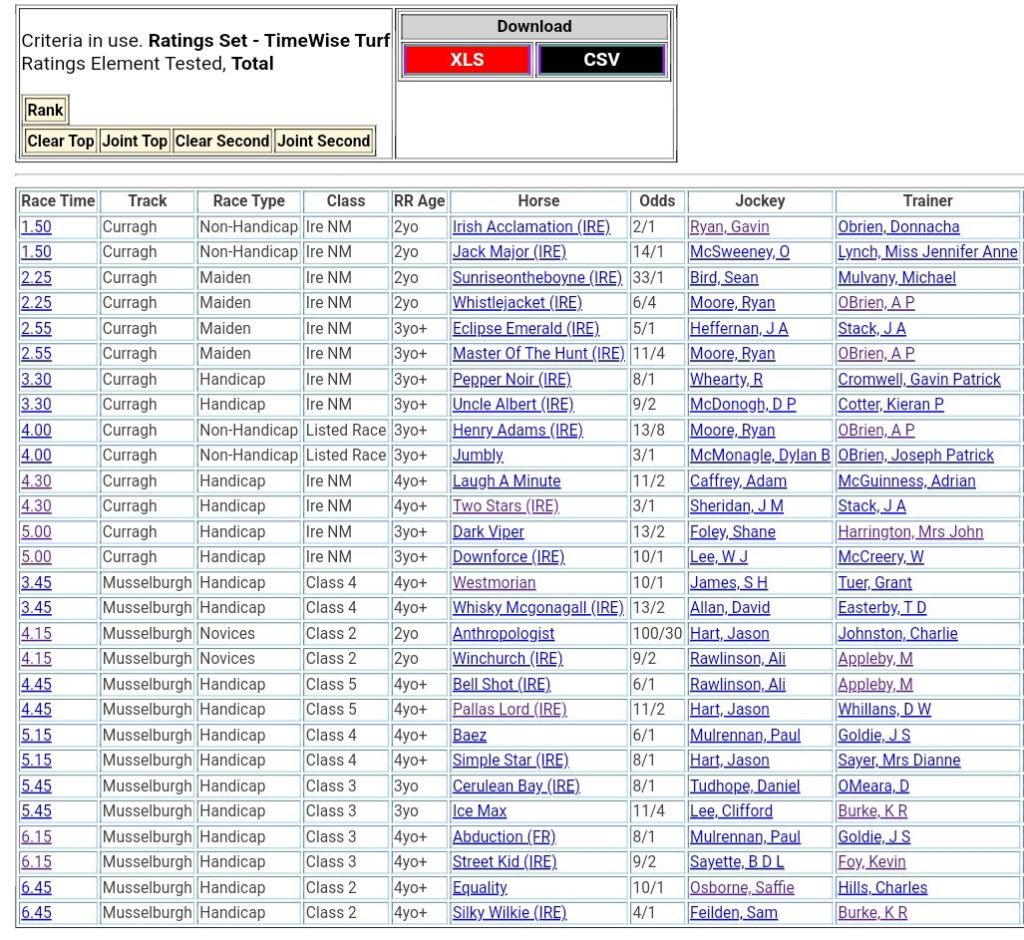Open horse Henry Adams (IRE)

coord(517,430)
